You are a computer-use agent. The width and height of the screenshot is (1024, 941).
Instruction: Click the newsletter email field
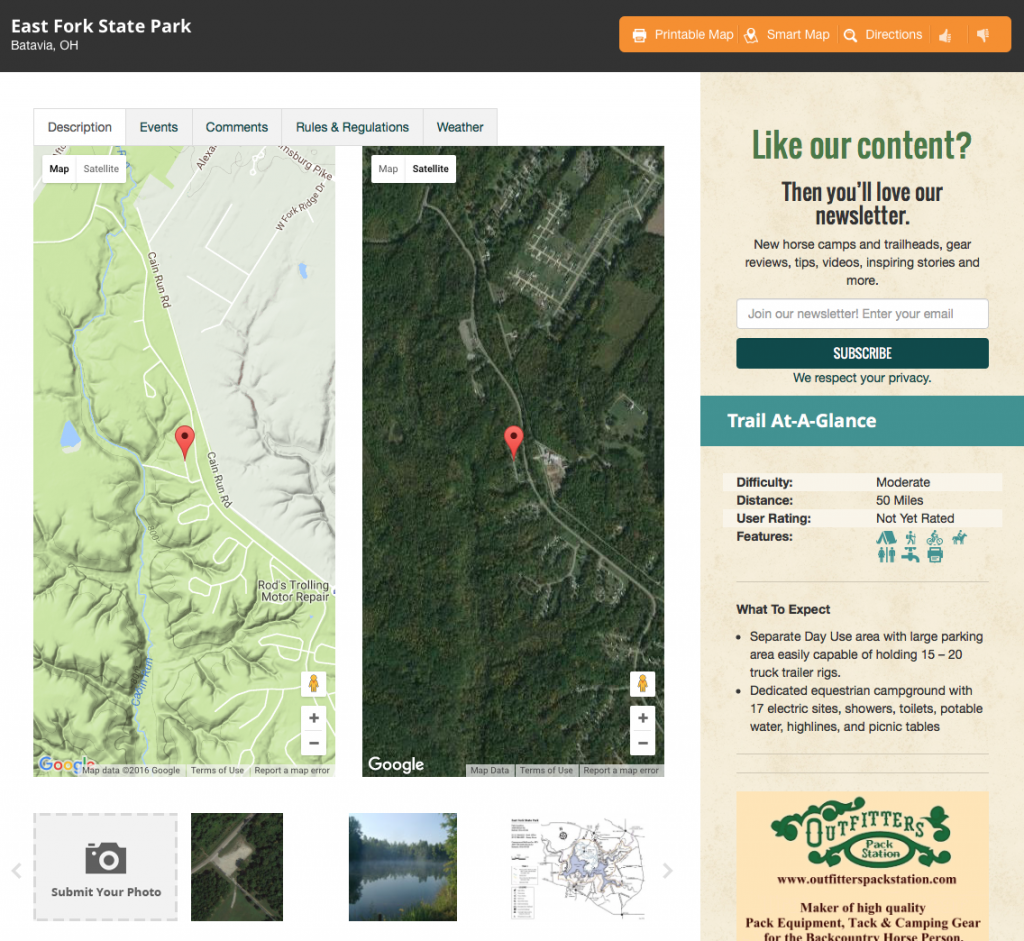tap(862, 313)
